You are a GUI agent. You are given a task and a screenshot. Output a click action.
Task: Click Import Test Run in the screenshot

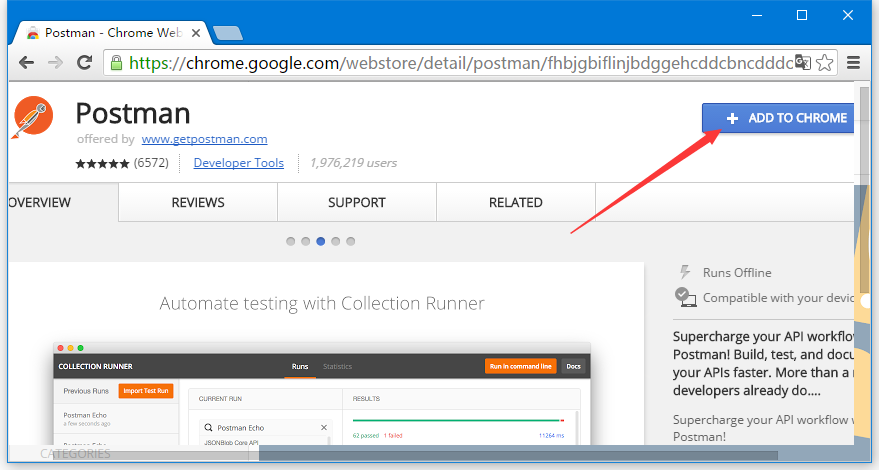click(x=146, y=391)
